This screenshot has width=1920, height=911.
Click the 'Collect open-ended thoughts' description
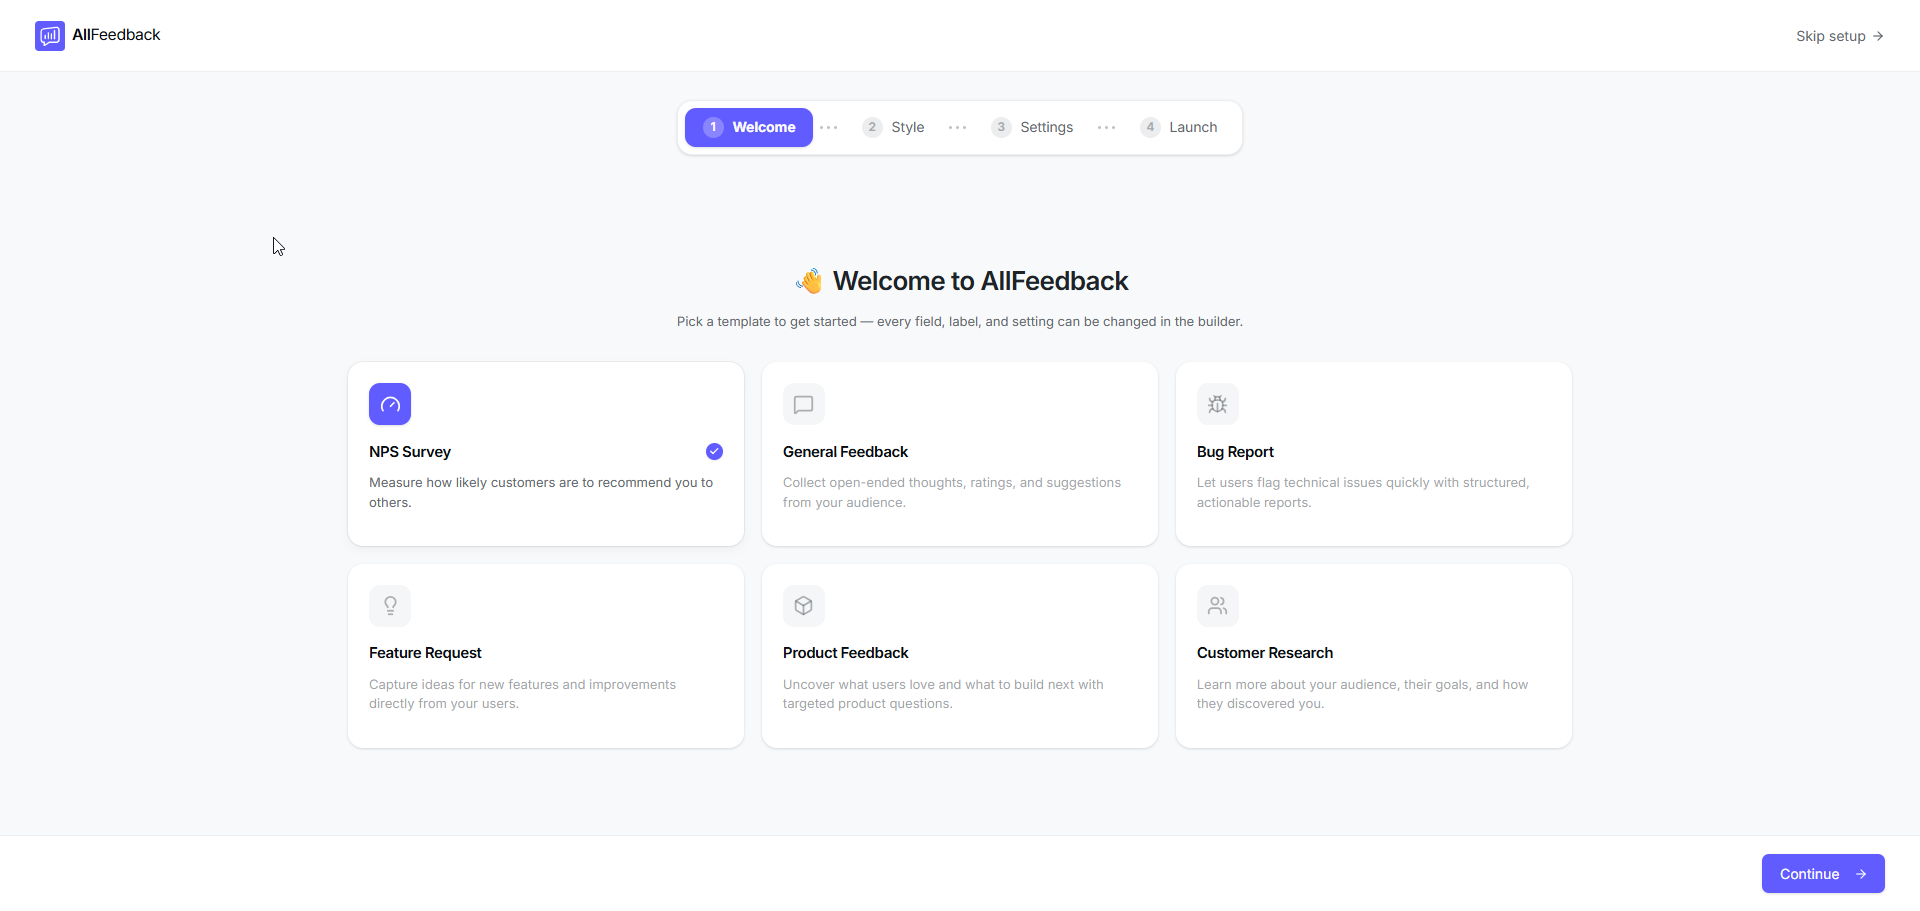tap(952, 493)
